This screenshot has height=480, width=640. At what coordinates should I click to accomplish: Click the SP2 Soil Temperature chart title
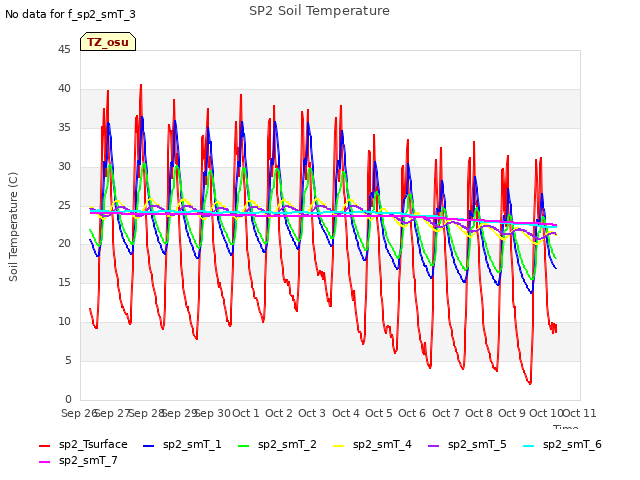click(x=319, y=11)
